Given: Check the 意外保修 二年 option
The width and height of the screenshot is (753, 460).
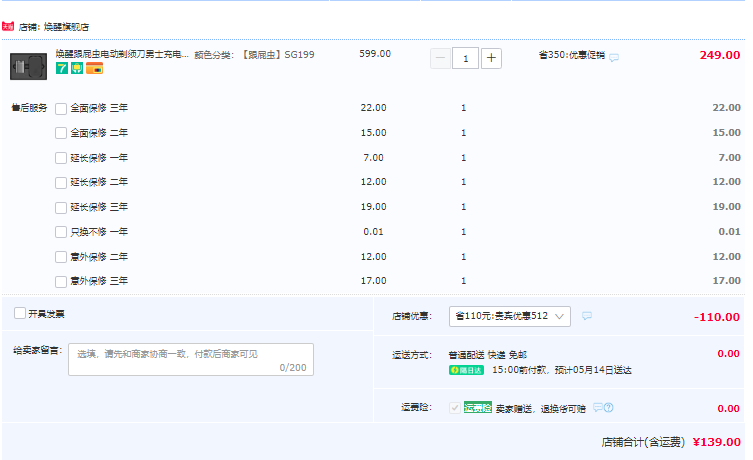Looking at the screenshot, I should [61, 257].
